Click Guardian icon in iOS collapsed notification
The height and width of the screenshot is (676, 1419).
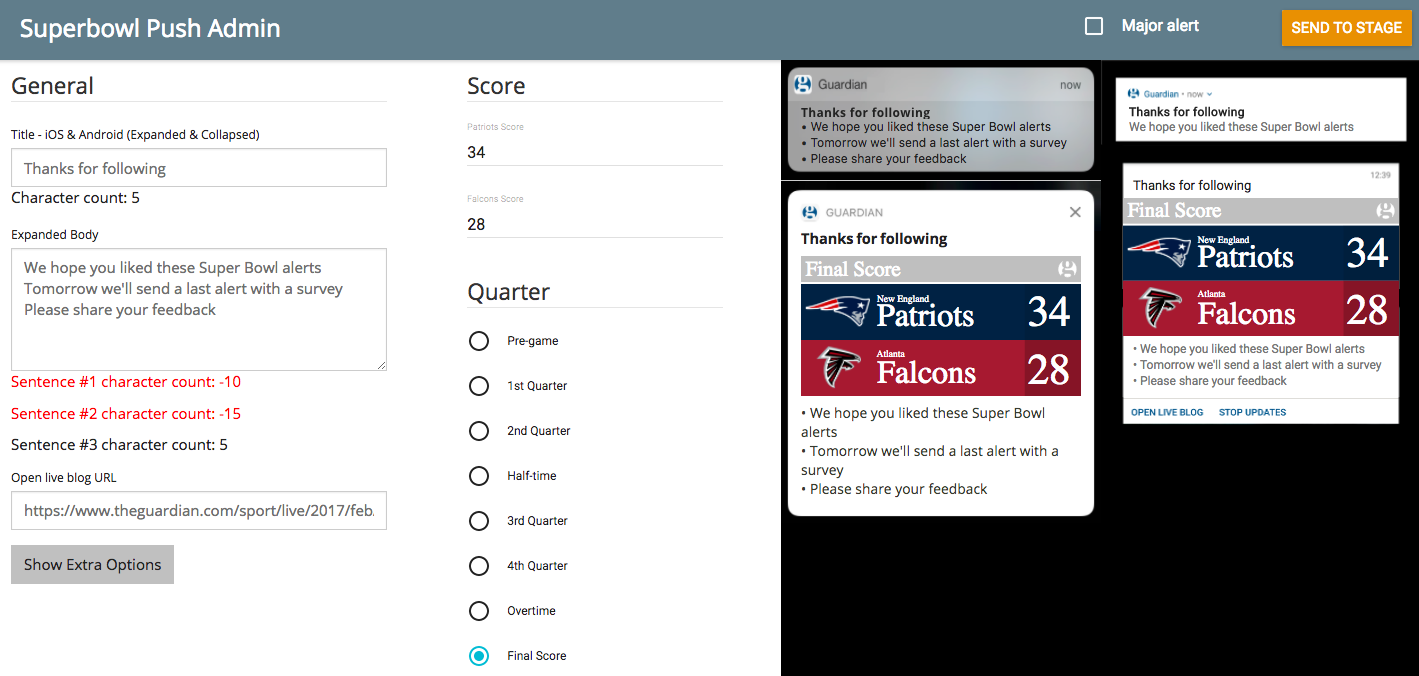click(x=802, y=85)
